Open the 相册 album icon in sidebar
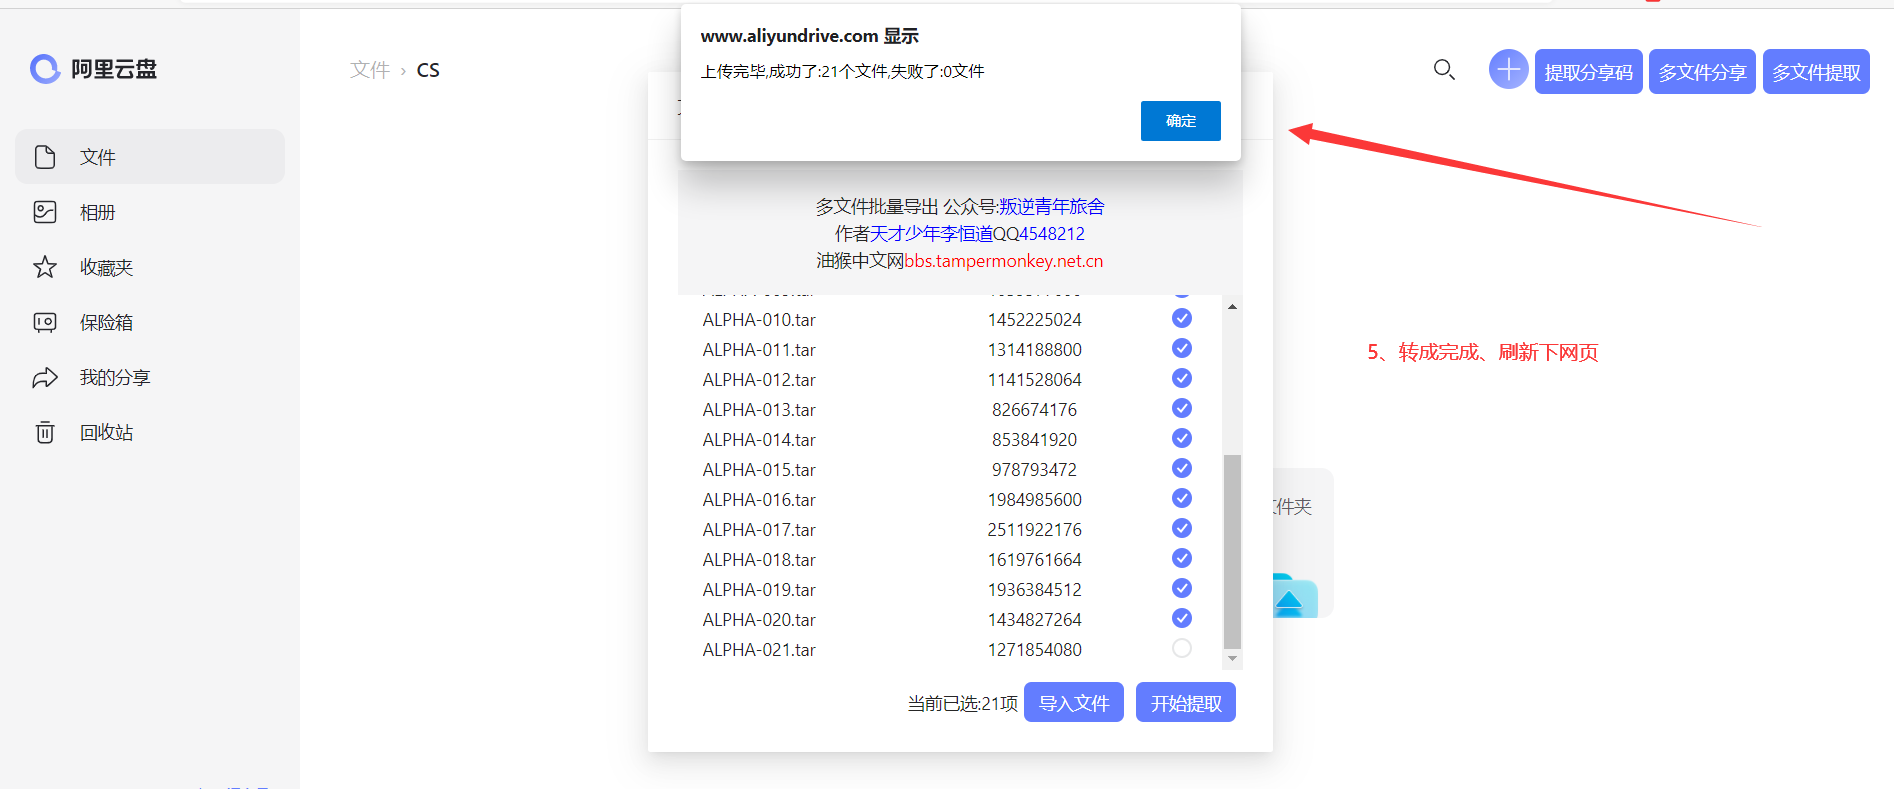 point(45,212)
